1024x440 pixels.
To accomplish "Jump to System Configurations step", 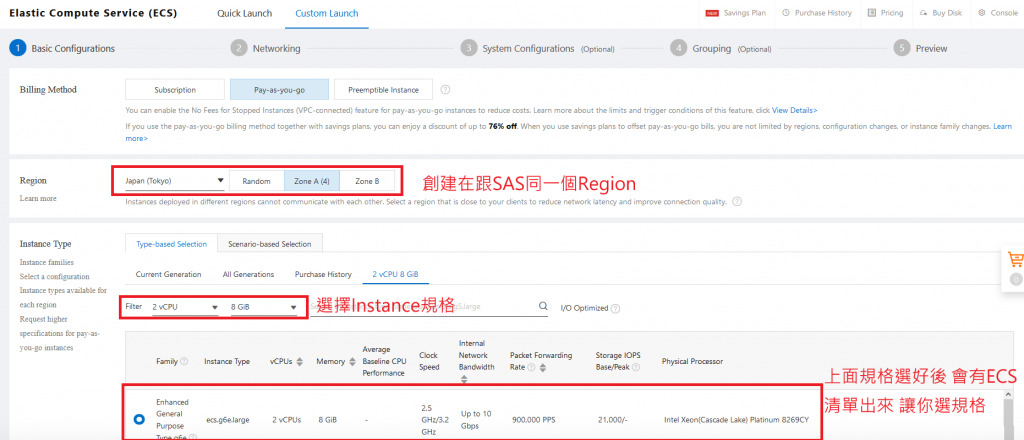I will pos(537,48).
